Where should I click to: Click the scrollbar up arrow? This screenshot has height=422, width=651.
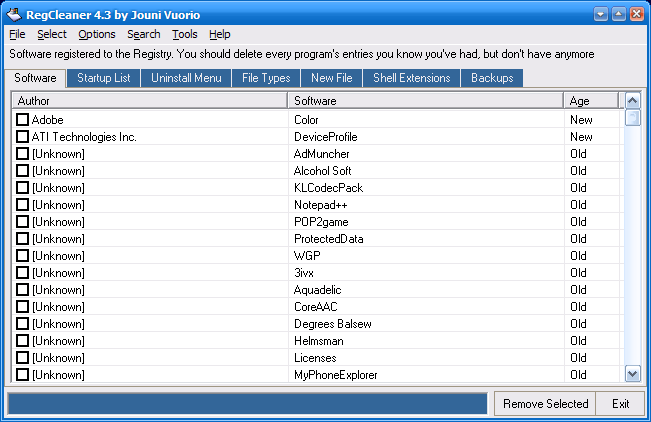click(x=633, y=101)
